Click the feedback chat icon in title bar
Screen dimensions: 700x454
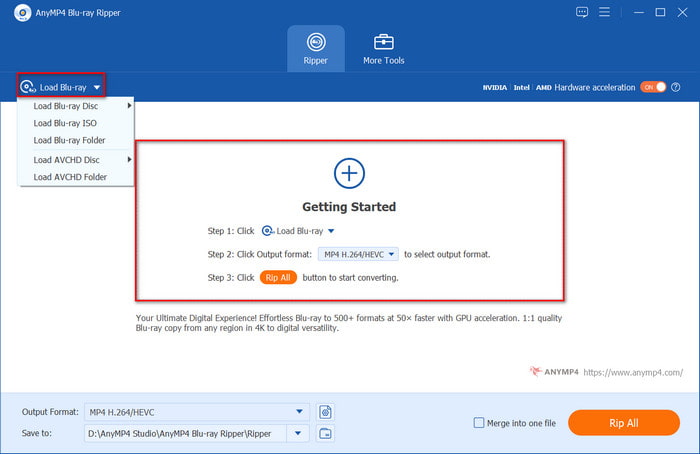pos(582,12)
